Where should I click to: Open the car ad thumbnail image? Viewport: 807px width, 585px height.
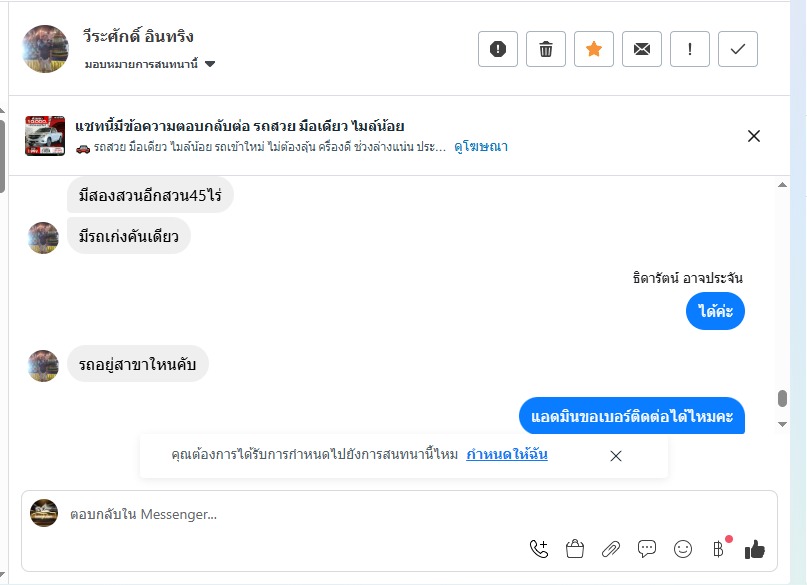click(x=45, y=136)
